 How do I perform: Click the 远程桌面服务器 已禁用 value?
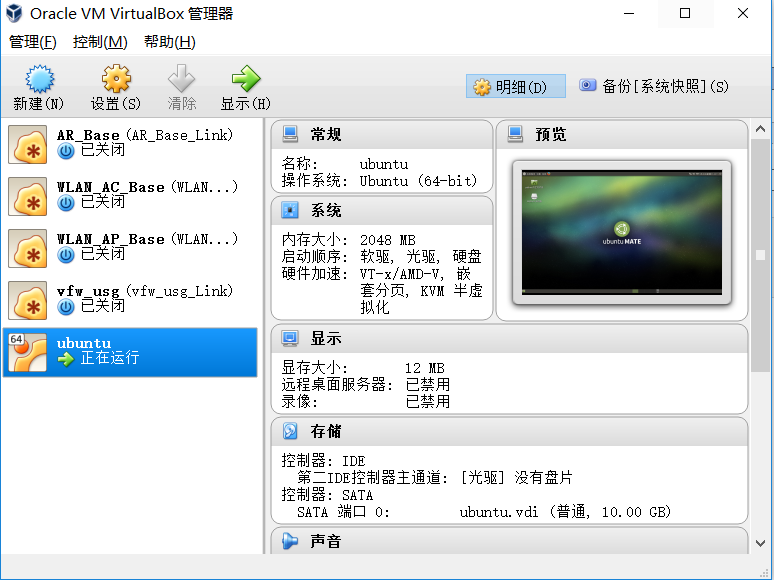[x=427, y=385]
